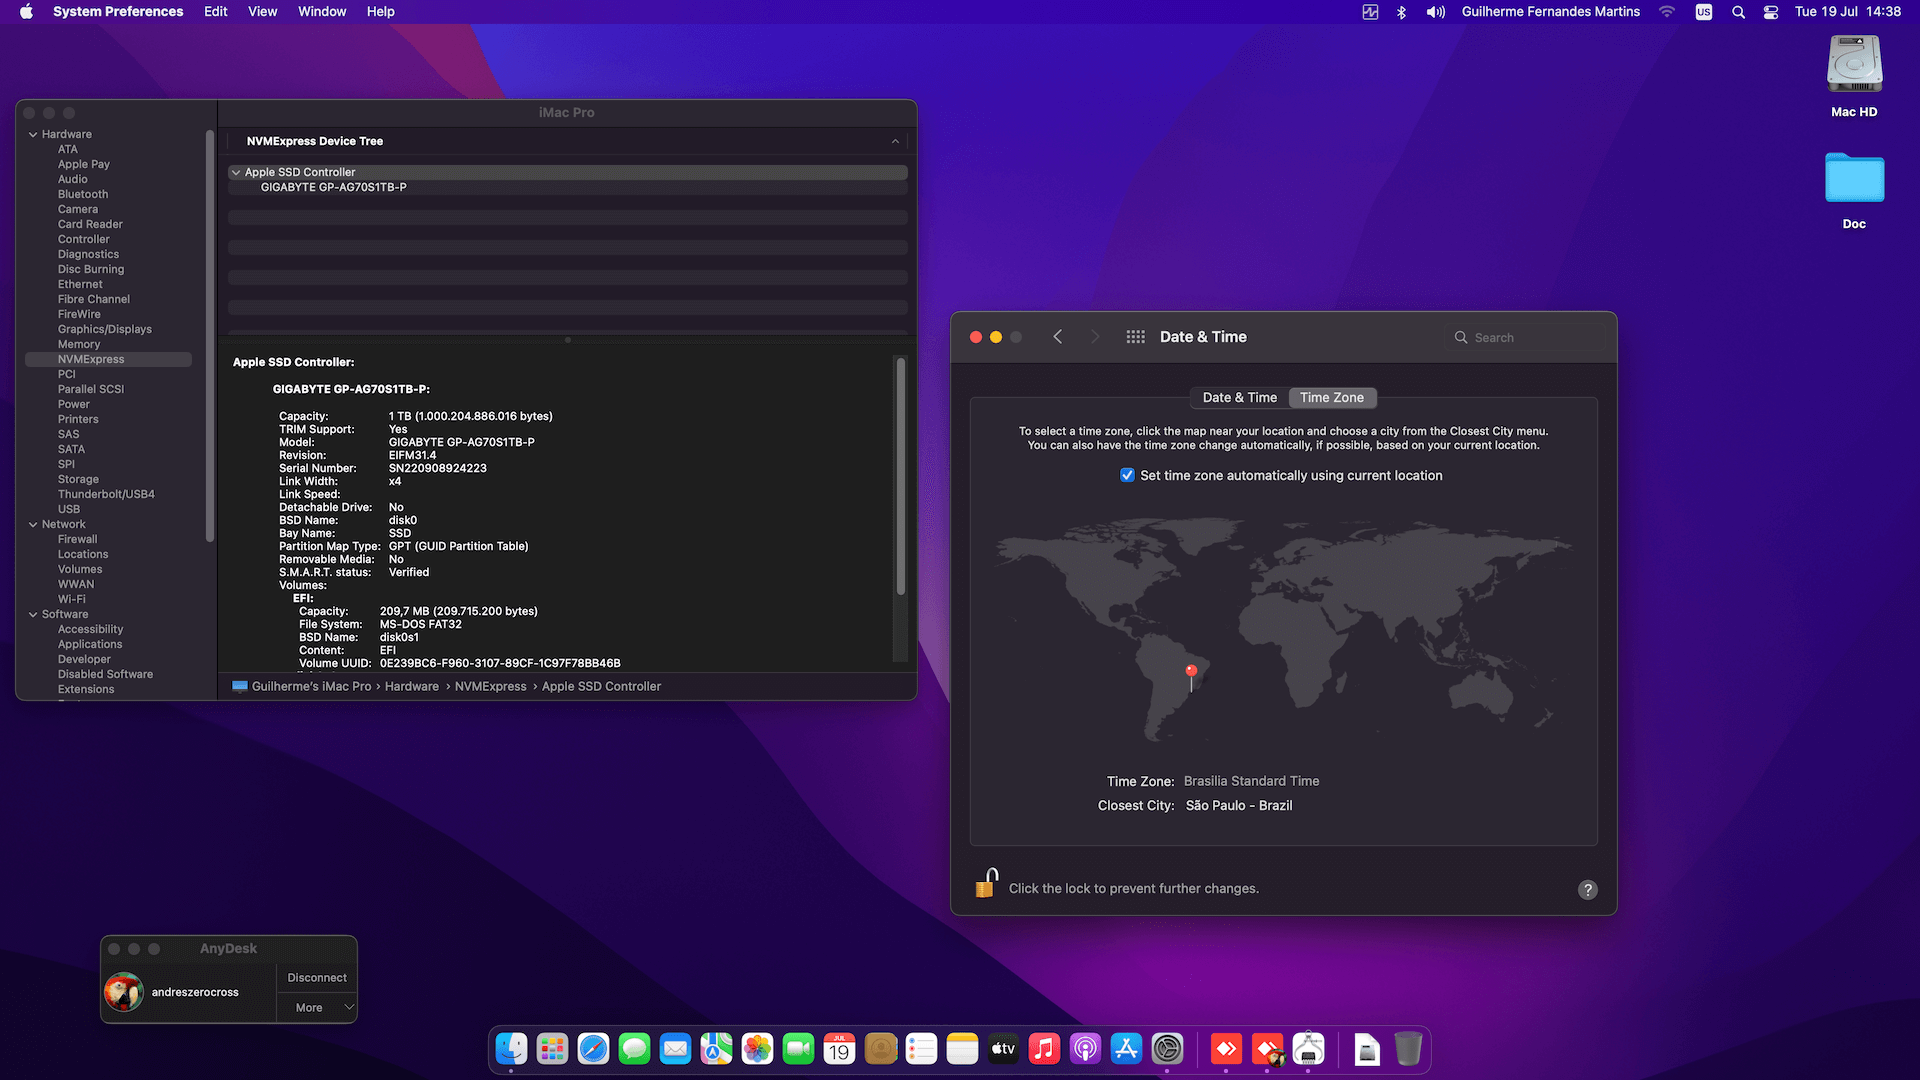The width and height of the screenshot is (1920, 1080).
Task: Open the Edit menu
Action: click(x=215, y=12)
